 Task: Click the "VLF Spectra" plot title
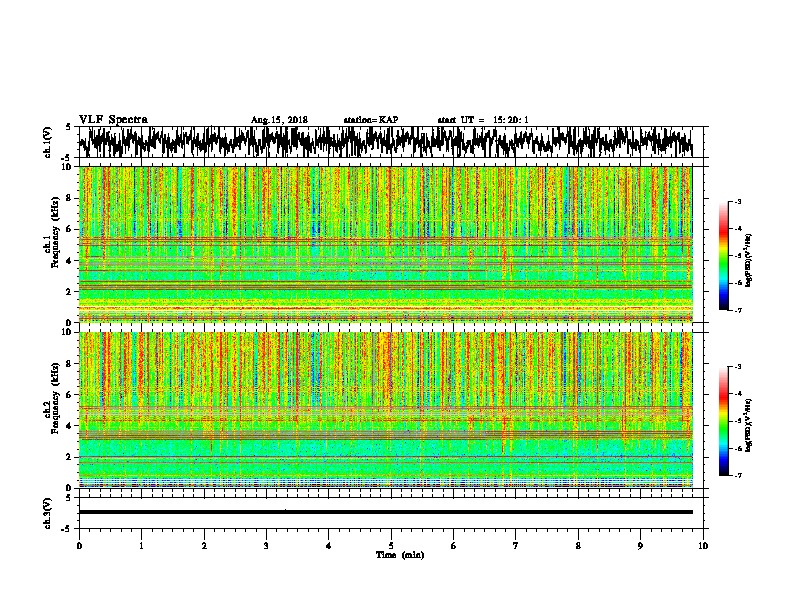point(113,120)
